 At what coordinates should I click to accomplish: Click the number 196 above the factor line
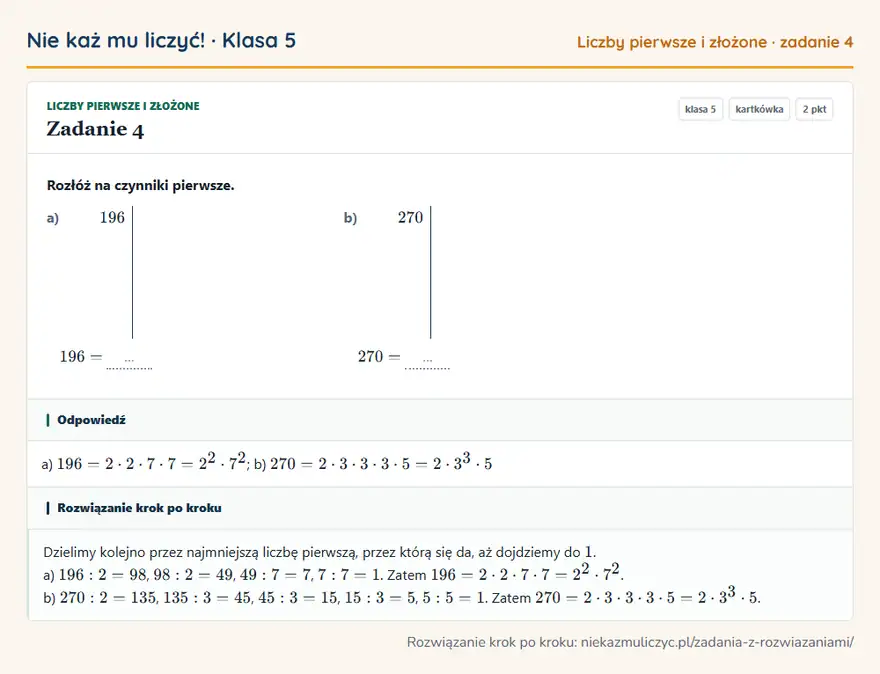[112, 218]
